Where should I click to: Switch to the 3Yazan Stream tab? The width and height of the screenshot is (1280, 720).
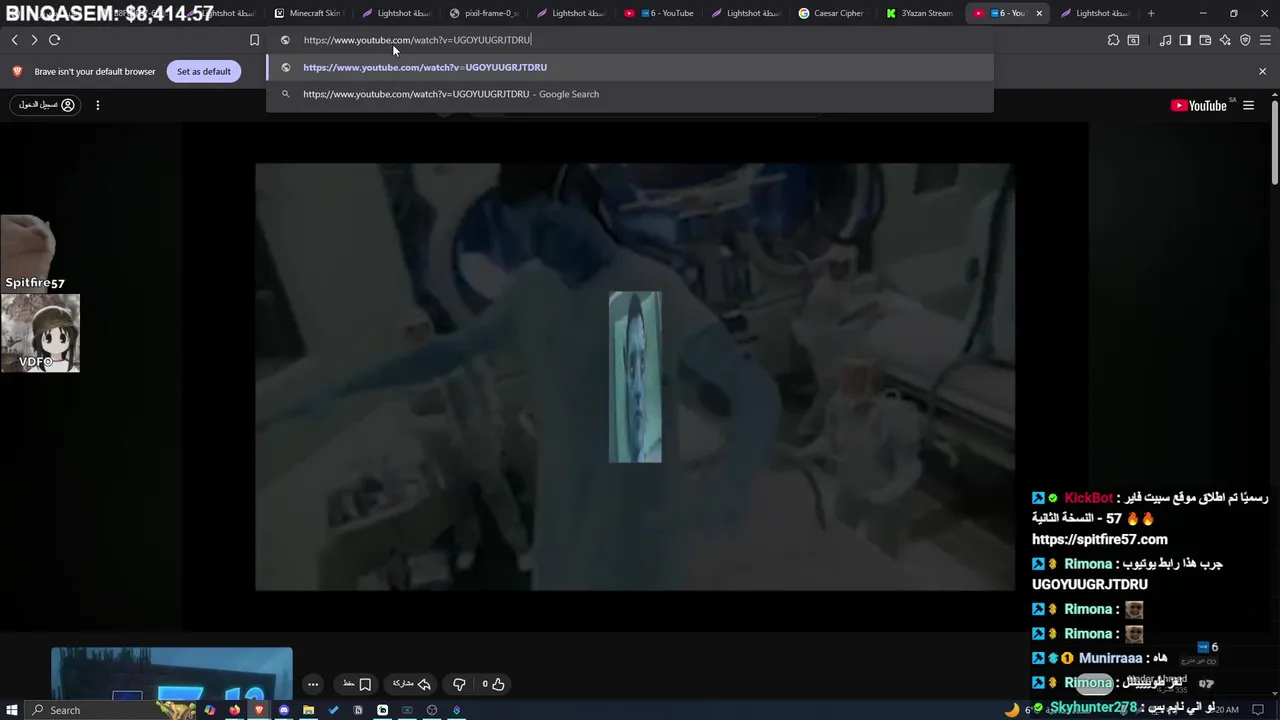point(920,13)
